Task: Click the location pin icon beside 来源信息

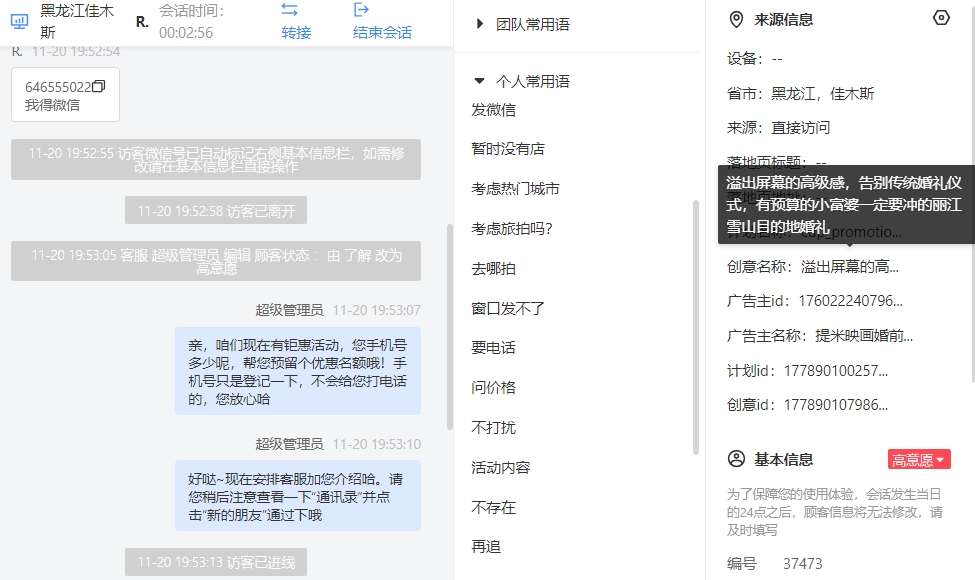Action: coord(736,20)
